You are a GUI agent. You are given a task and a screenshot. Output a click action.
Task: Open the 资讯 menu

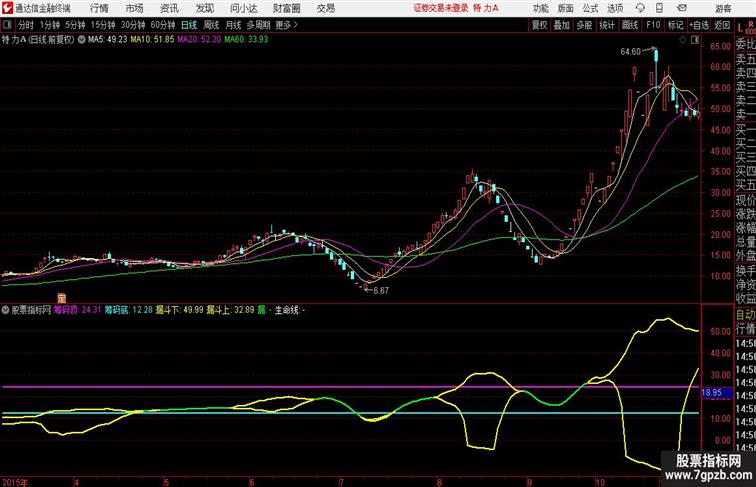pyautogui.click(x=169, y=8)
